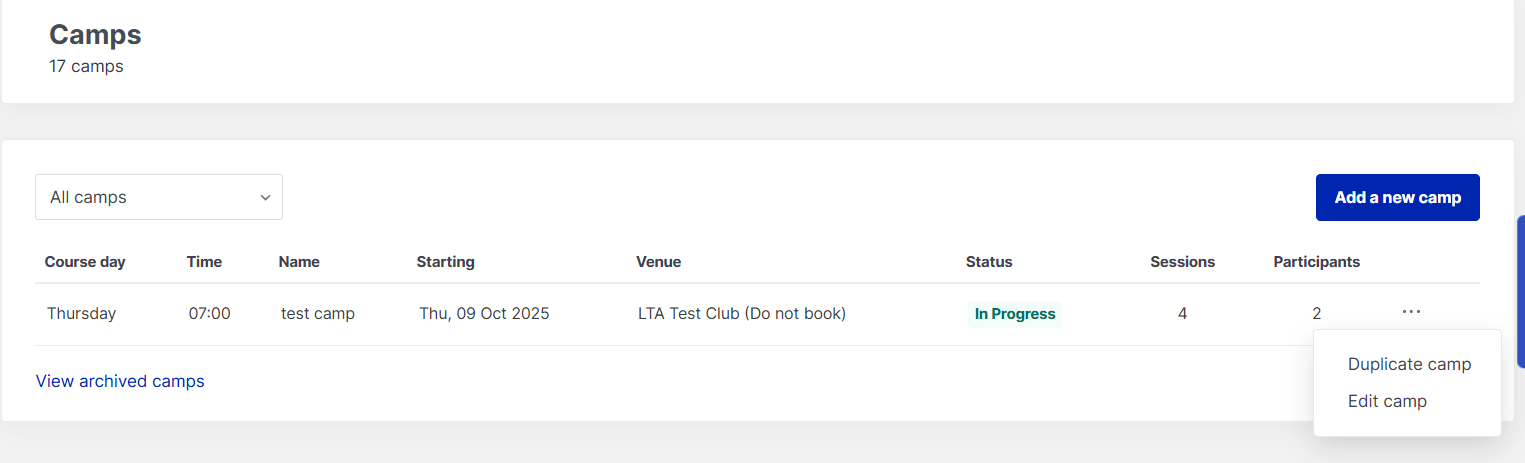Screen dimensions: 1525x463
Task: Click the In Progress status badge
Action: [1015, 314]
